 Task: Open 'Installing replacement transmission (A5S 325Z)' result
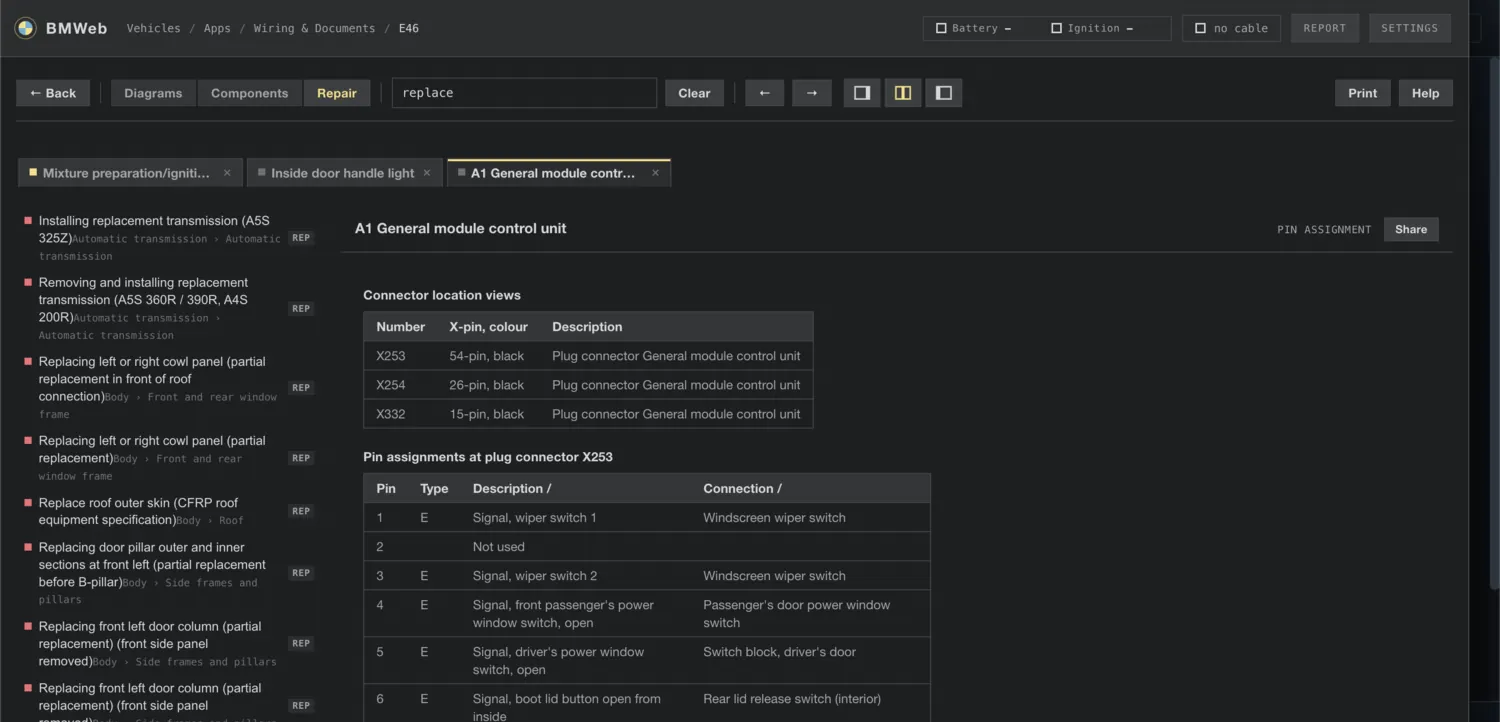pyautogui.click(x=169, y=238)
